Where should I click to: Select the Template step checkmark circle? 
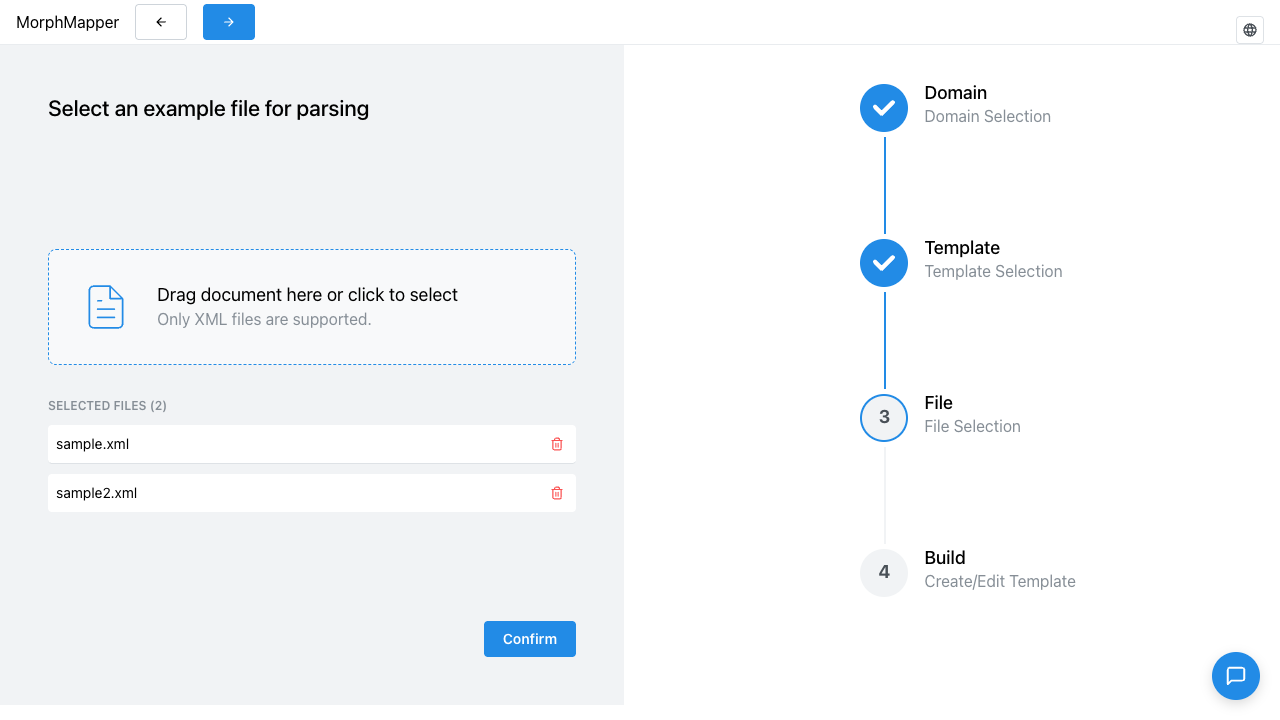(x=884, y=263)
